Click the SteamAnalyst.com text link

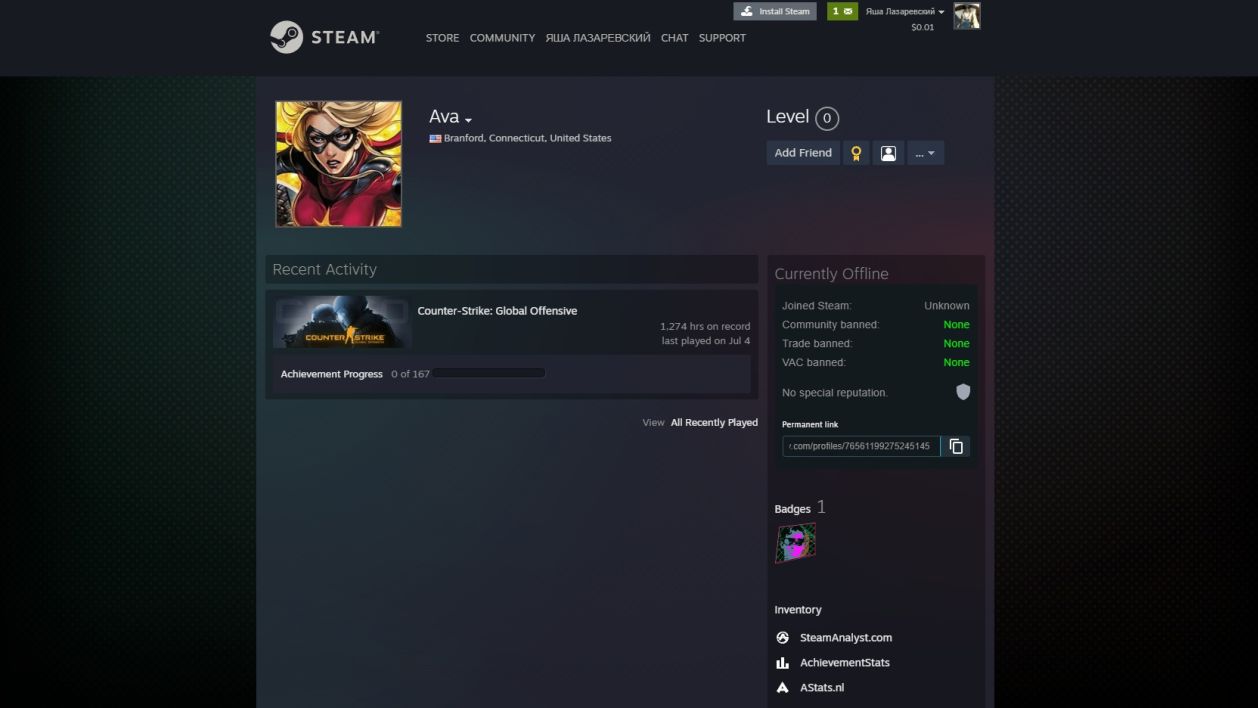pos(846,638)
